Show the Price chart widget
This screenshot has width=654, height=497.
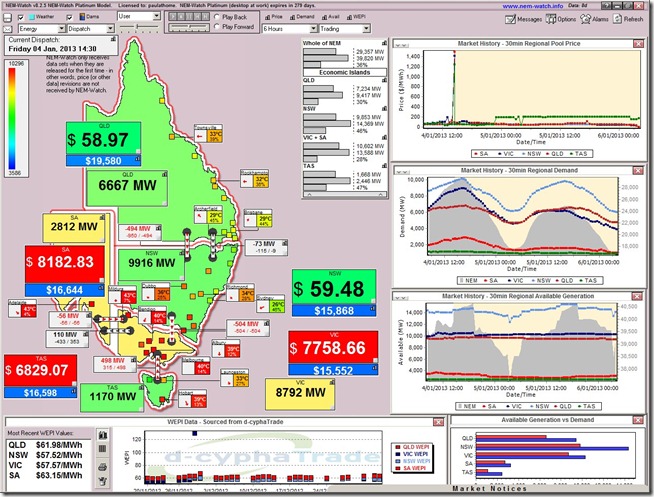(x=274, y=17)
